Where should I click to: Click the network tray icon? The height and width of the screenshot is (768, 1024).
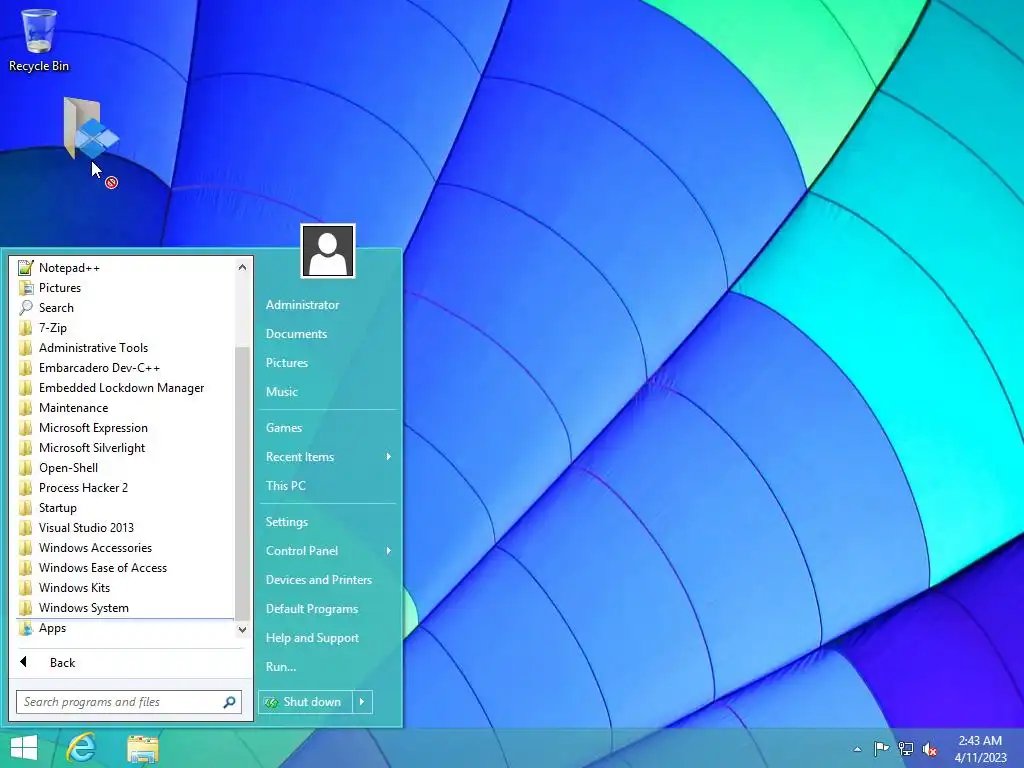[906, 748]
